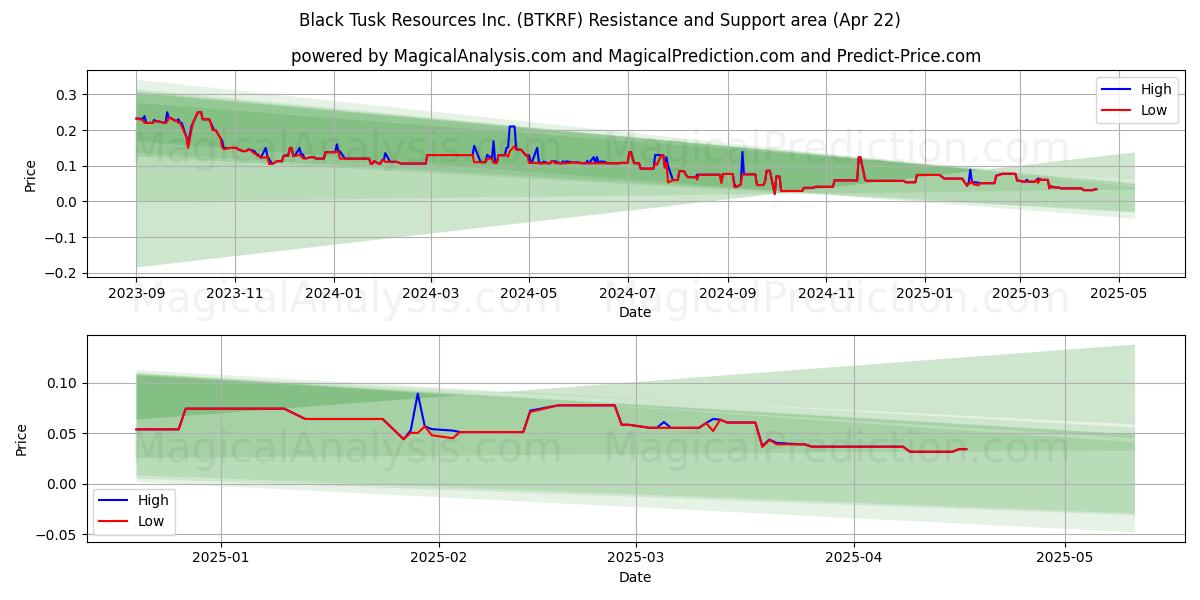The height and width of the screenshot is (600, 1200).
Task: Click 'High' in the bottom chart legend
Action: coord(153,500)
